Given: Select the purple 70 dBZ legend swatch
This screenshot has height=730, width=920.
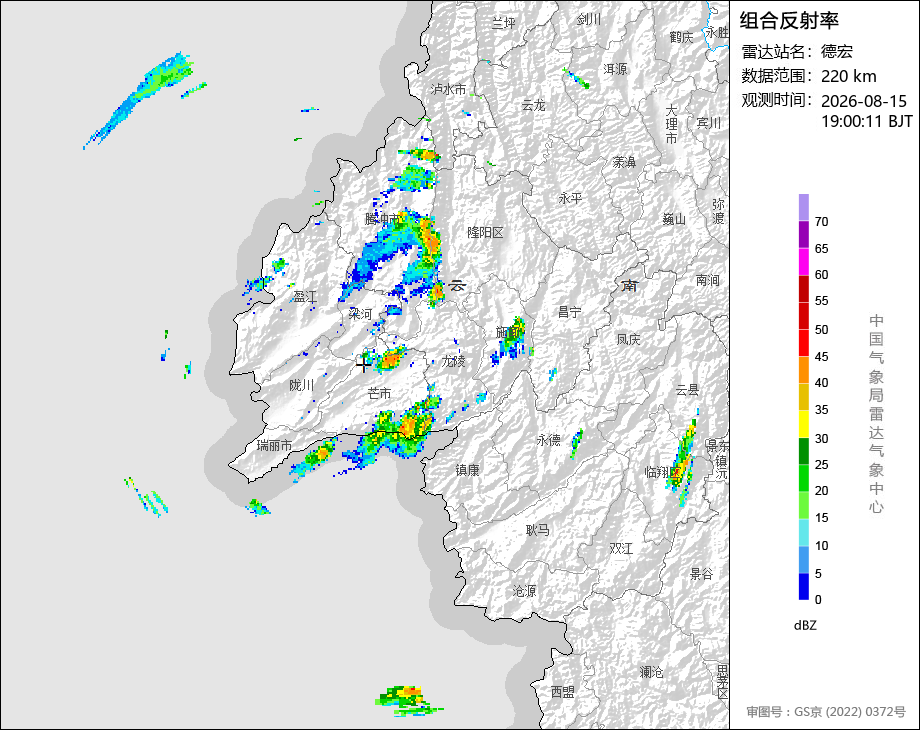Looking at the screenshot, I should (804, 208).
